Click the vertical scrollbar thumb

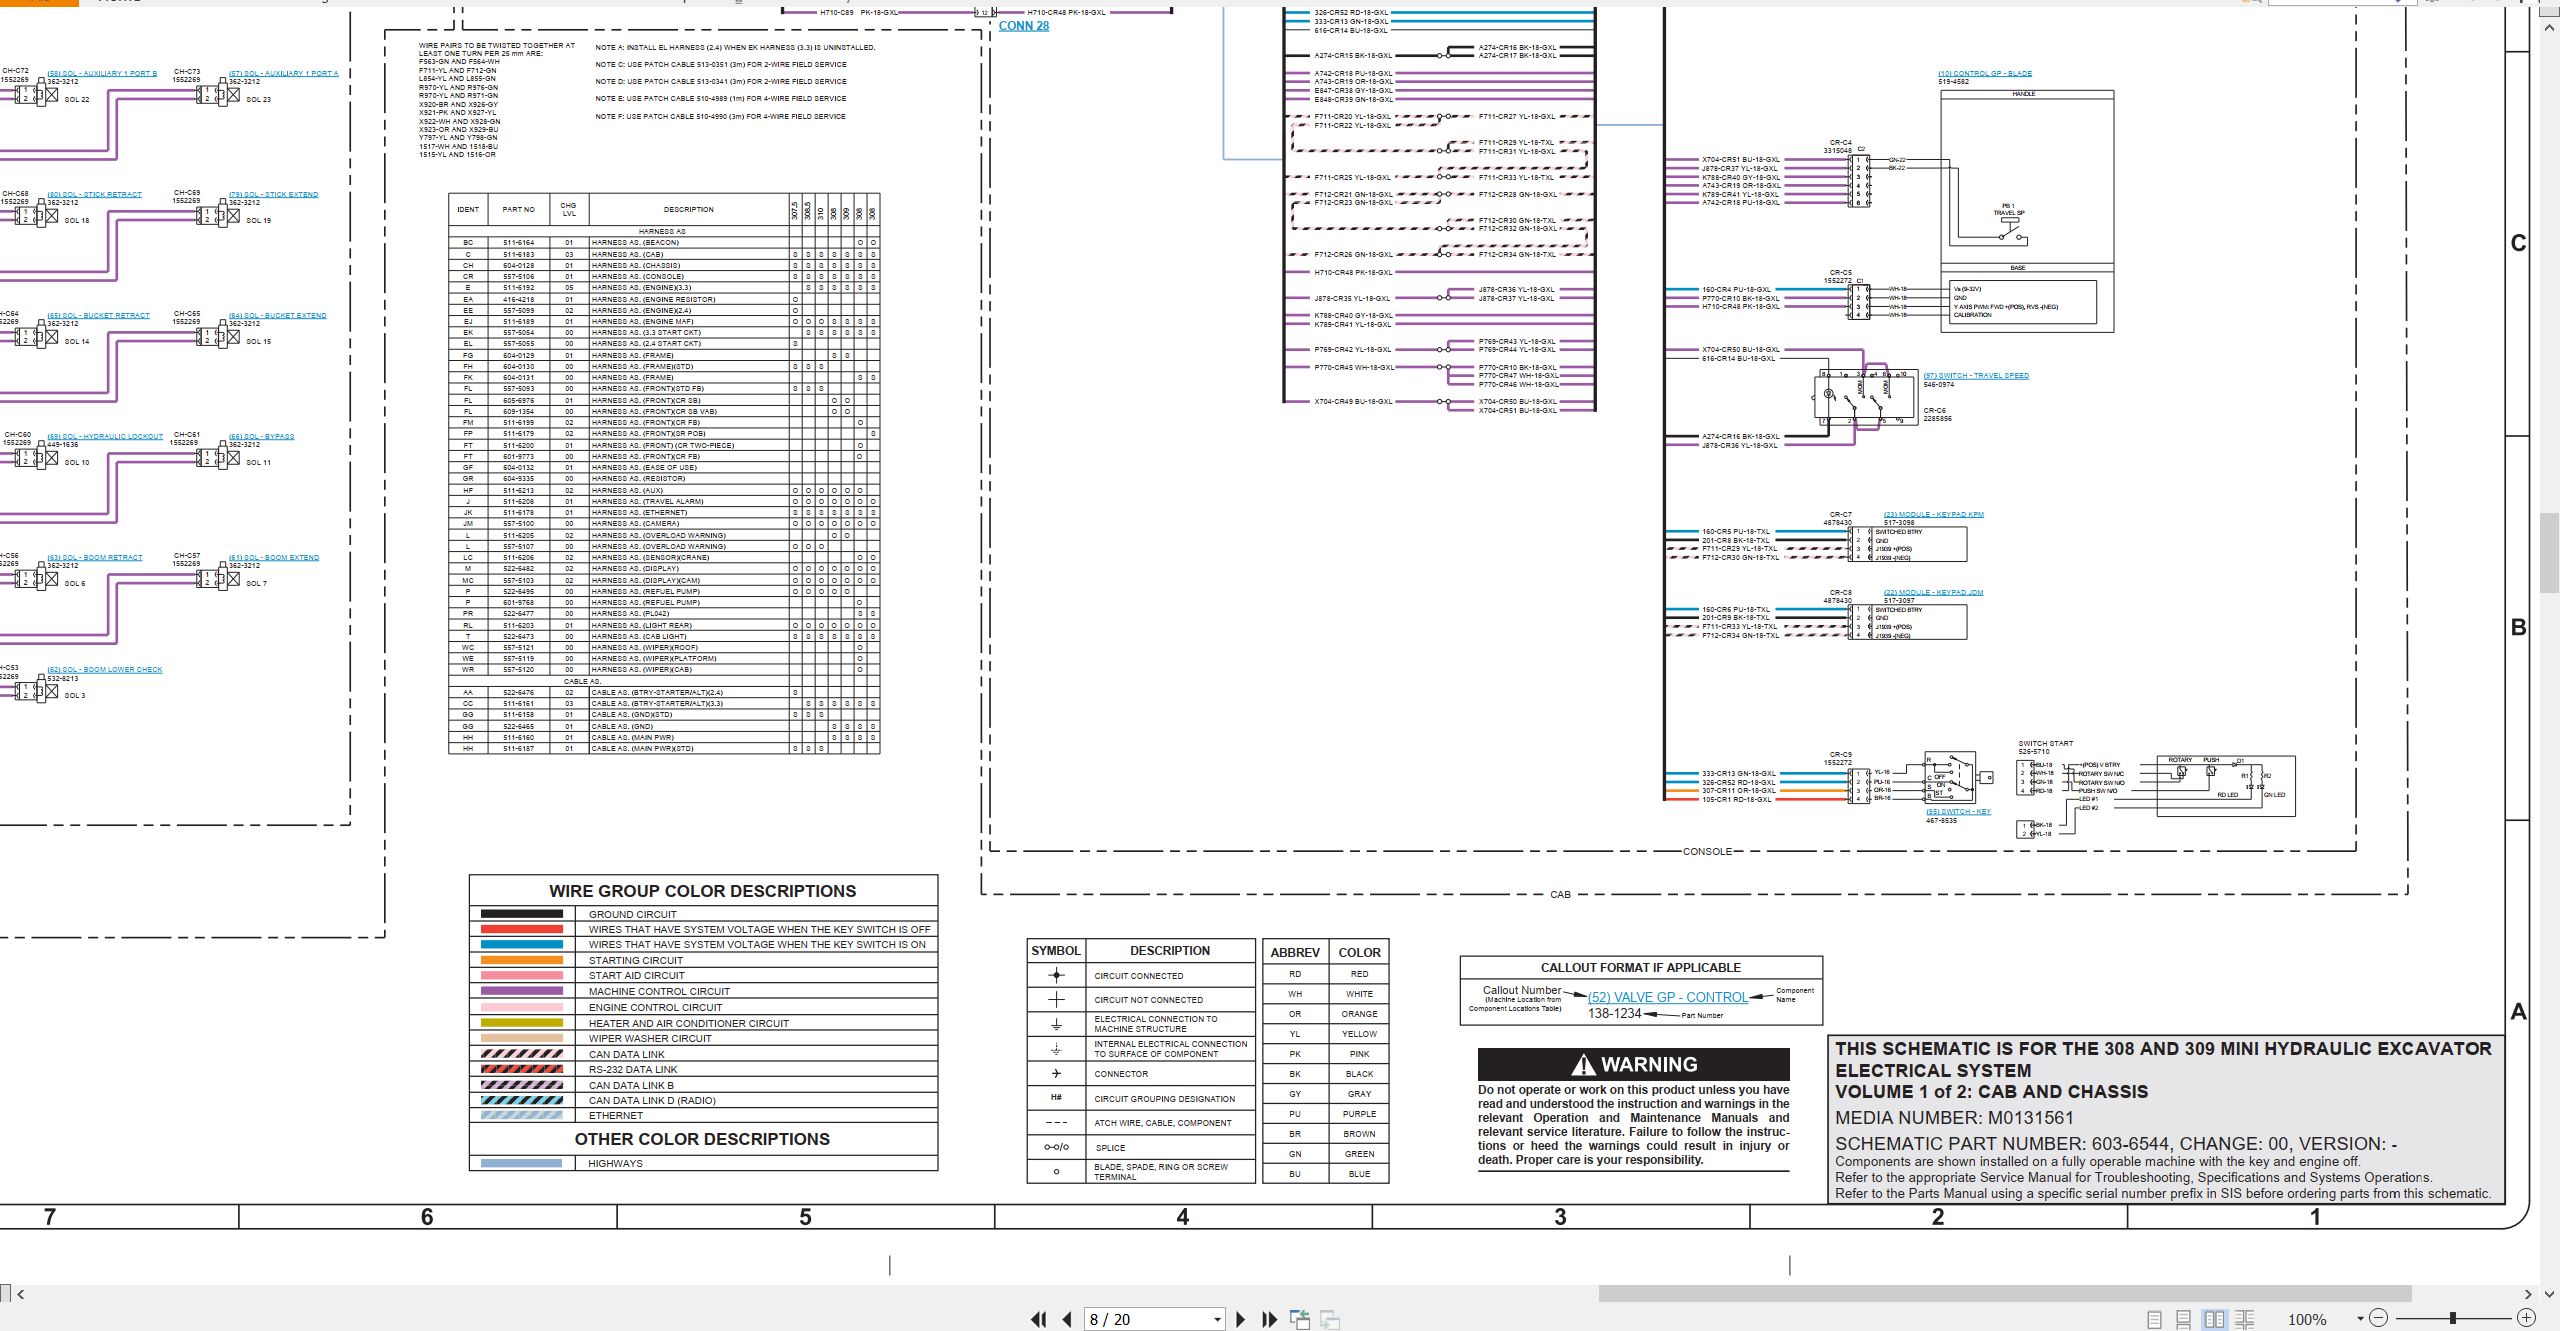click(x=2549, y=553)
